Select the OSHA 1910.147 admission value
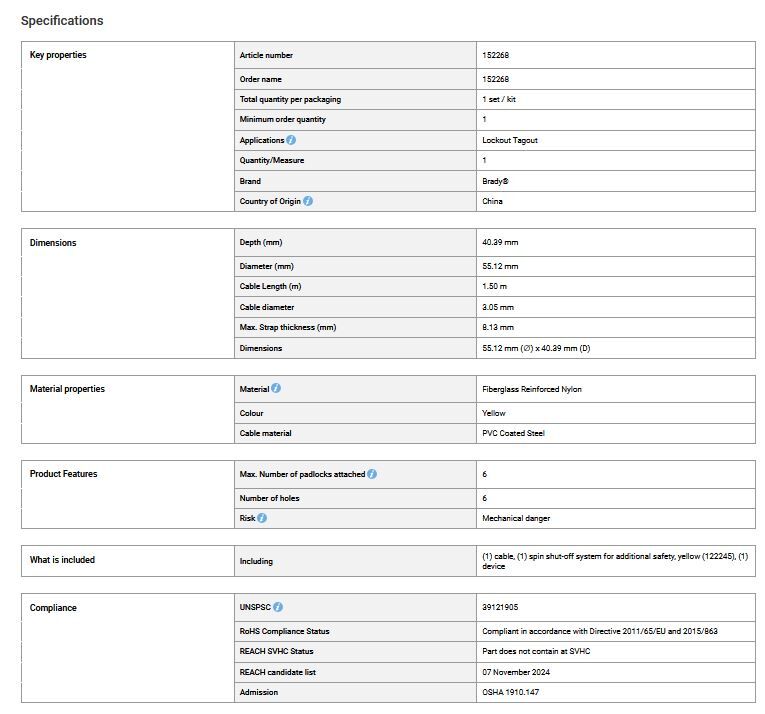Viewport: 765px width, 714px height. tap(510, 692)
